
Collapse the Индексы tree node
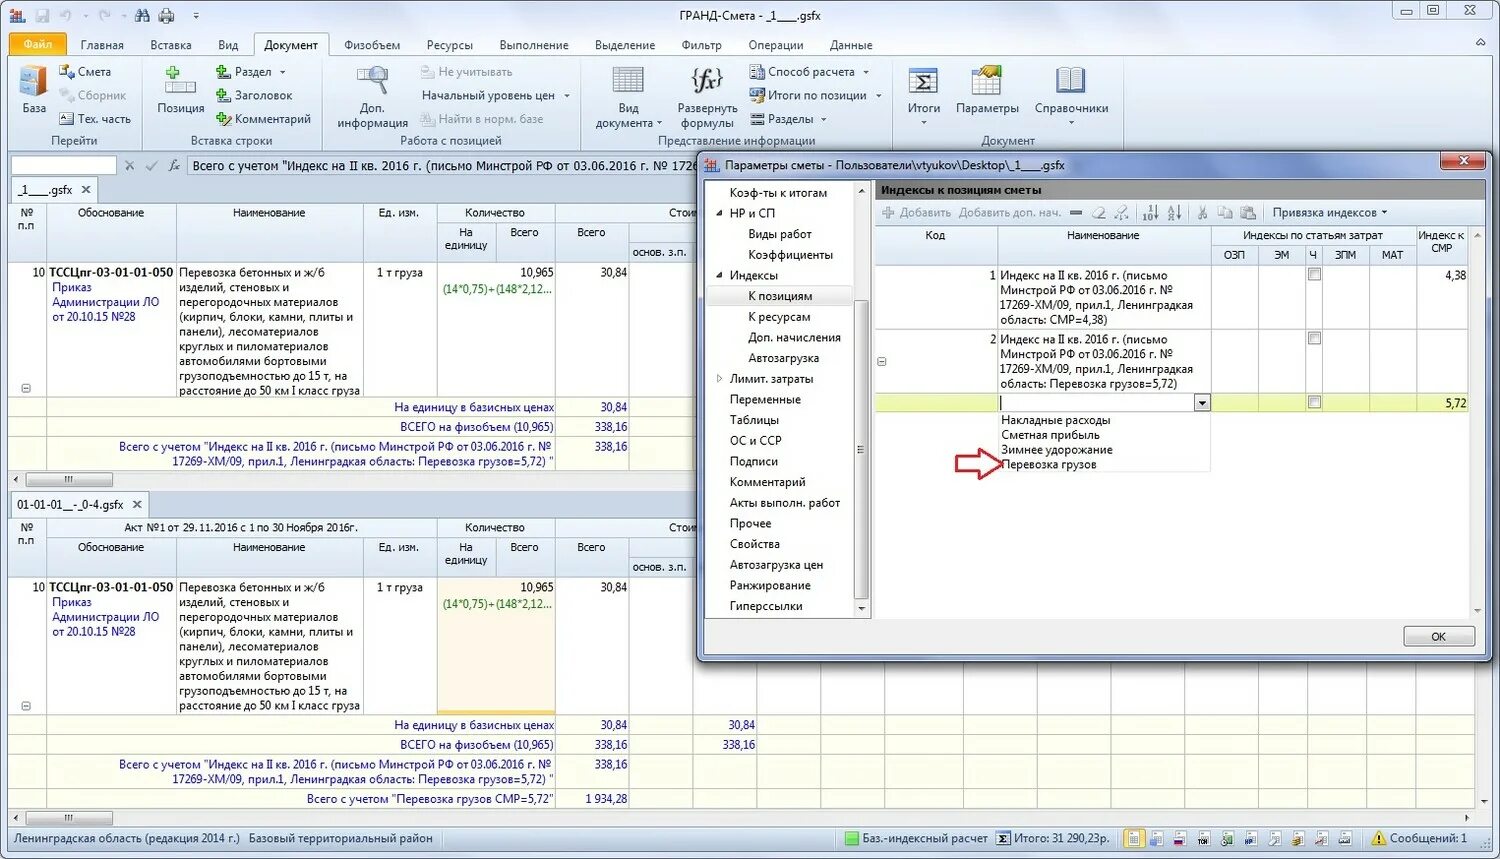[719, 275]
